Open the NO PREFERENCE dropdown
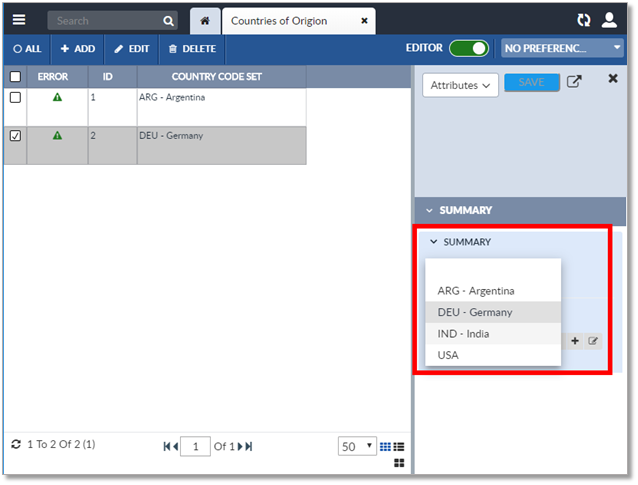This screenshot has height=485, width=638. click(562, 48)
